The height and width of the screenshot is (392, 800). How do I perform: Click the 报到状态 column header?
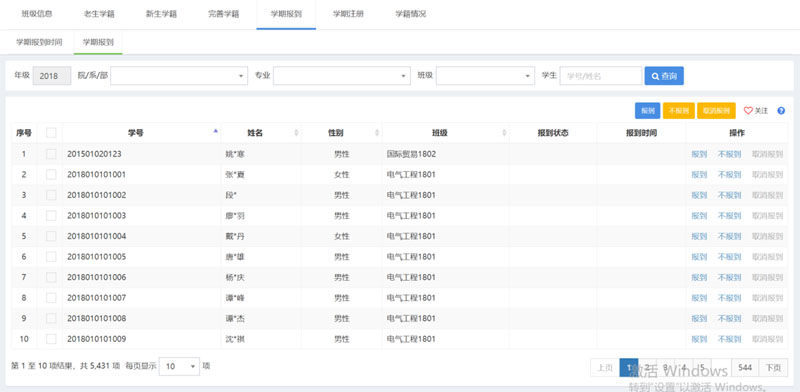(553, 133)
